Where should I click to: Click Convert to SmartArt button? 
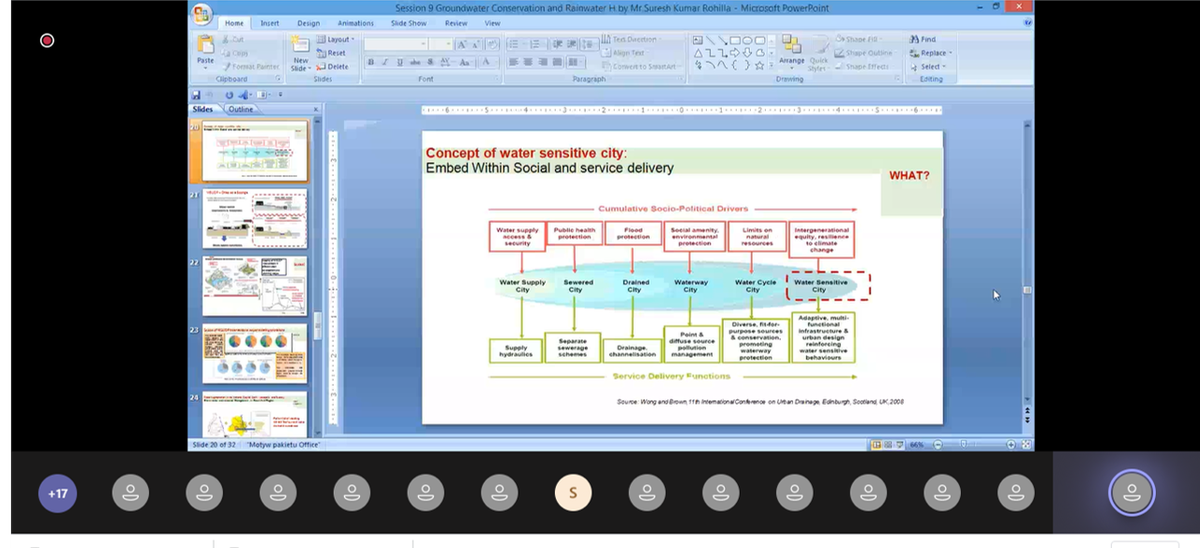(x=643, y=66)
